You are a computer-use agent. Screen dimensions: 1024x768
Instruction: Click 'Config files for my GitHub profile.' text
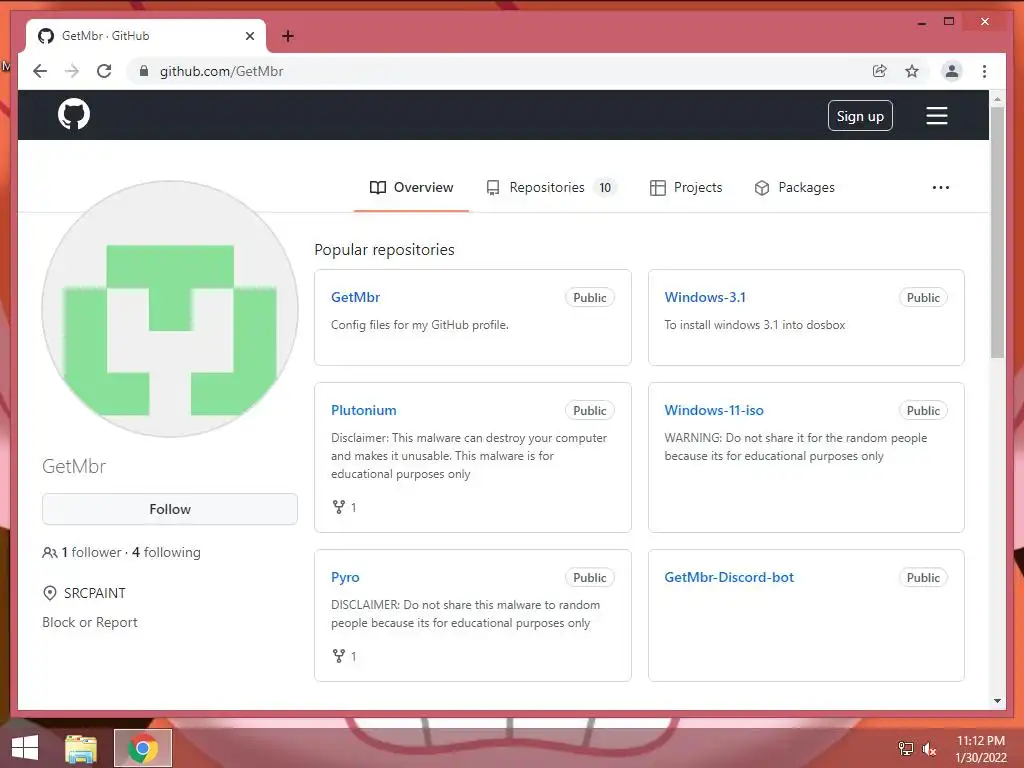tap(420, 325)
